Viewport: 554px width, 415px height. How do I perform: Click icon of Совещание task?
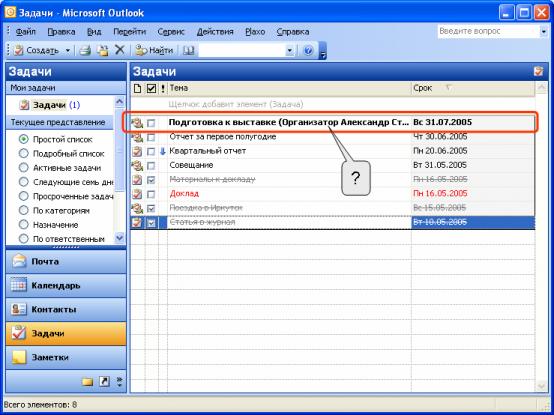coord(137,166)
